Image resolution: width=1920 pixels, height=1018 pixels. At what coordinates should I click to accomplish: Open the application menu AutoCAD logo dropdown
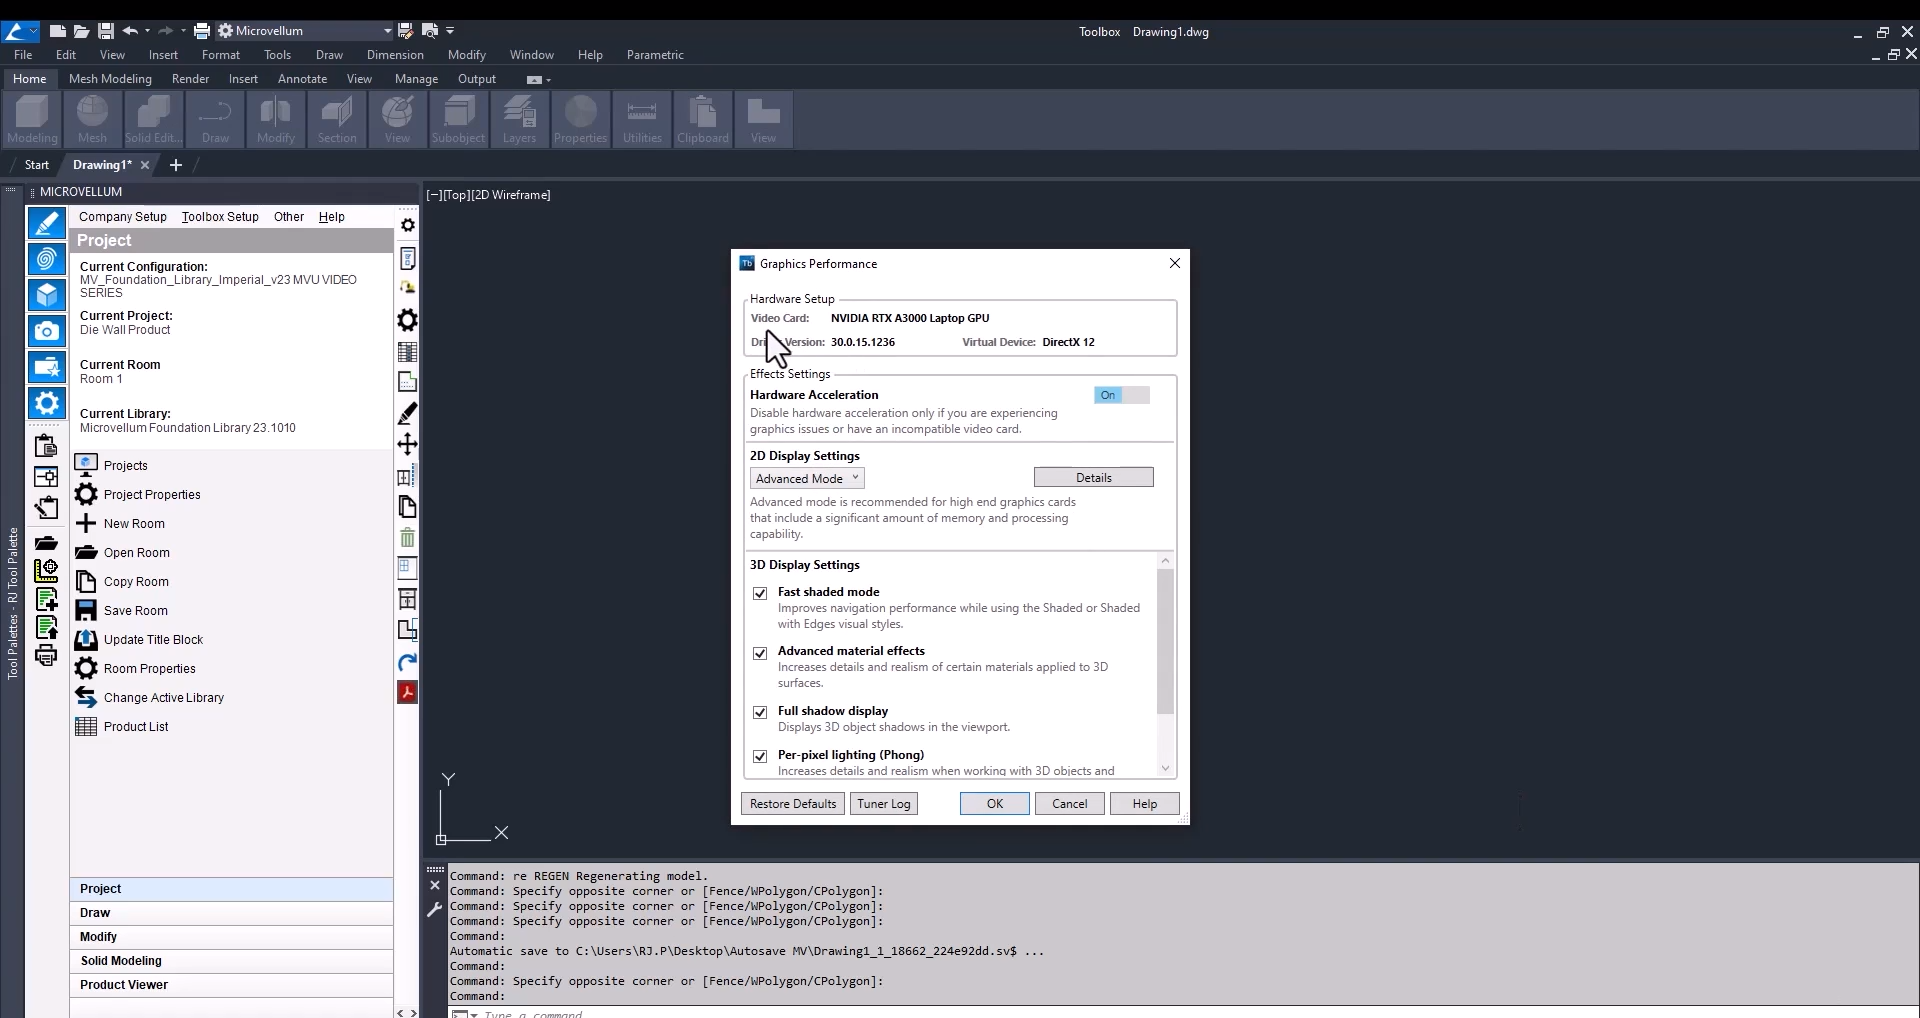(x=20, y=31)
